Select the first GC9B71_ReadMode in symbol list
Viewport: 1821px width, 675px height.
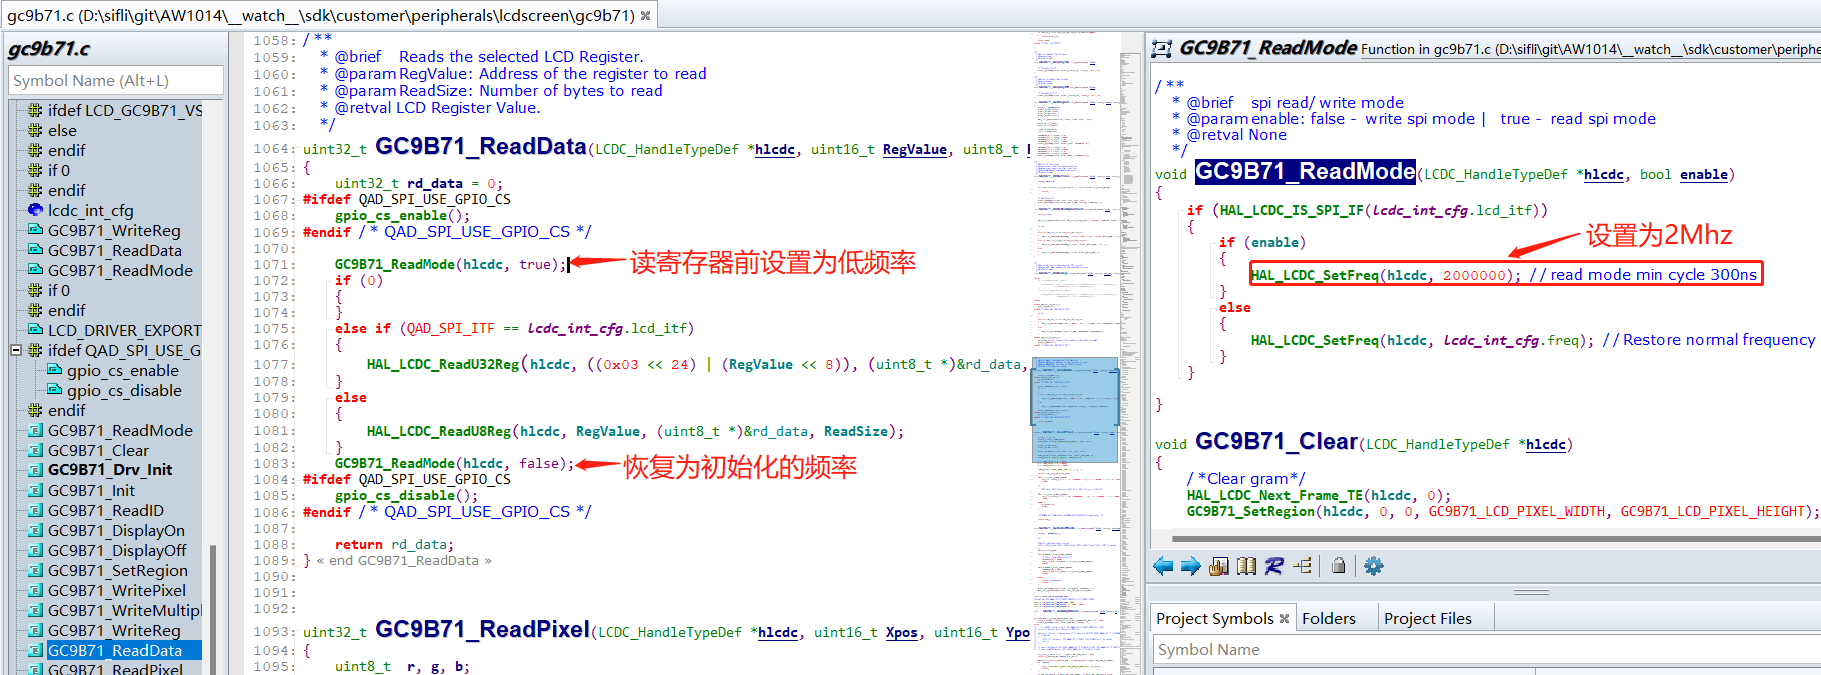click(x=120, y=270)
